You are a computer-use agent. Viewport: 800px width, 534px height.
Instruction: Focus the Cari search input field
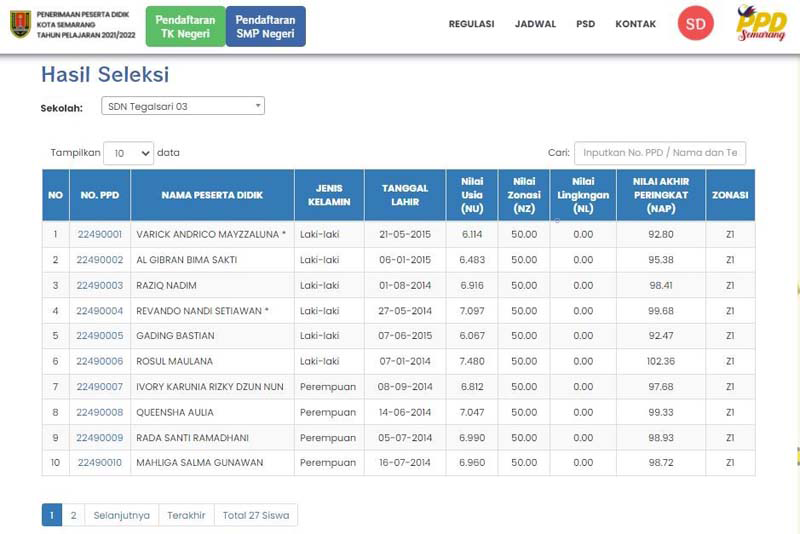tap(659, 153)
